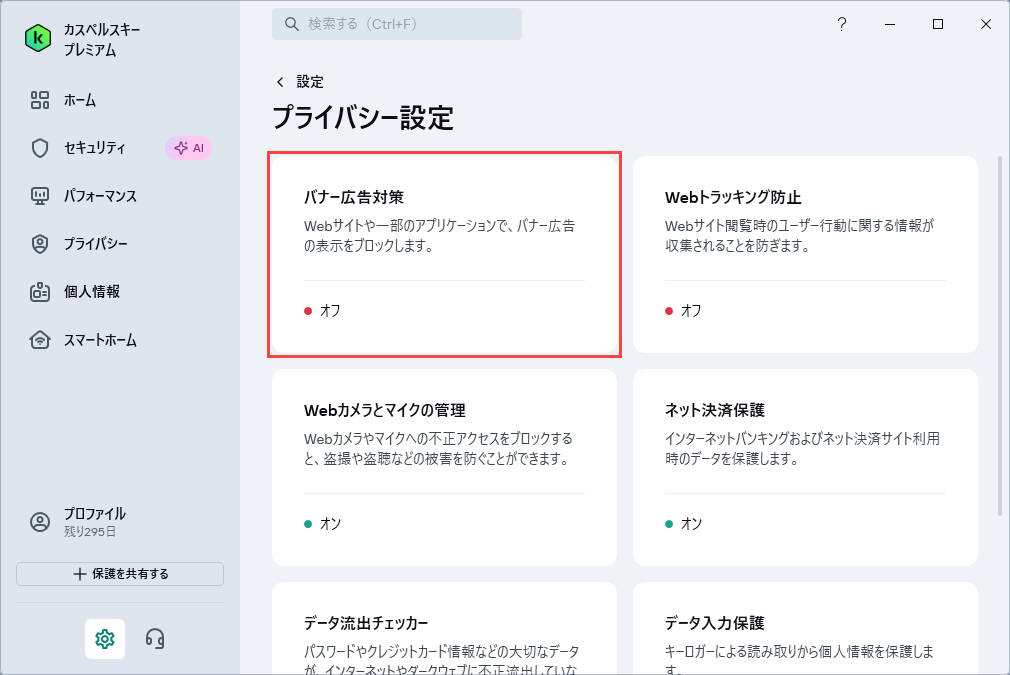Click オン status under Webカメラとマイクの管理

322,524
